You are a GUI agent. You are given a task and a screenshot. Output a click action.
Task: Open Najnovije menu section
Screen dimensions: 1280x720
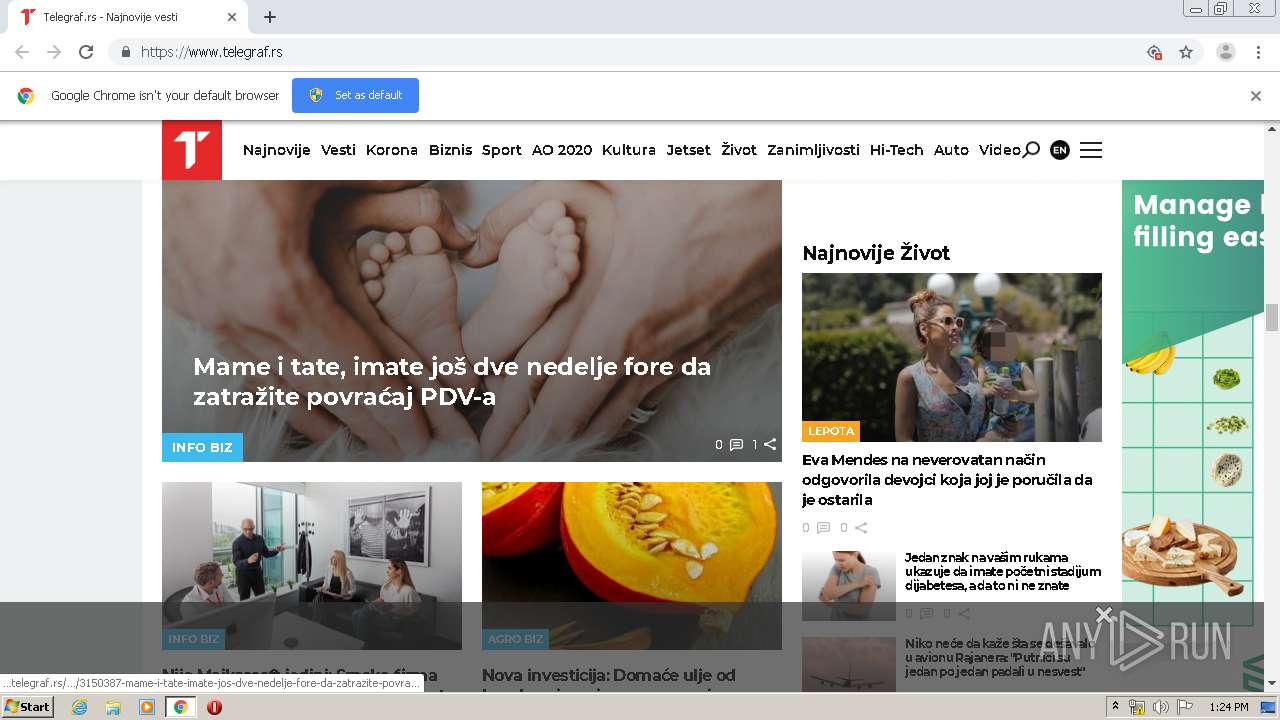tap(277, 150)
